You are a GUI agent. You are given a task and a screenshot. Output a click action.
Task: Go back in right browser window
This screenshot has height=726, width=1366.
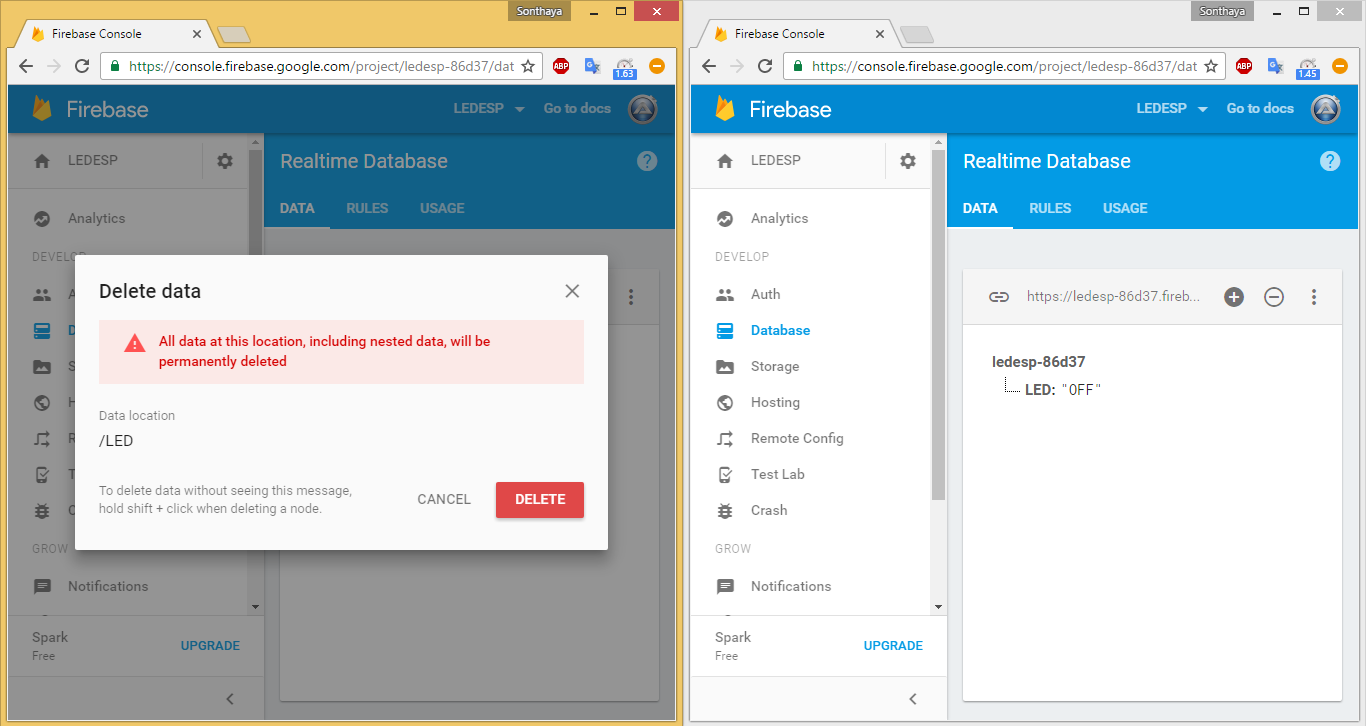[709, 66]
